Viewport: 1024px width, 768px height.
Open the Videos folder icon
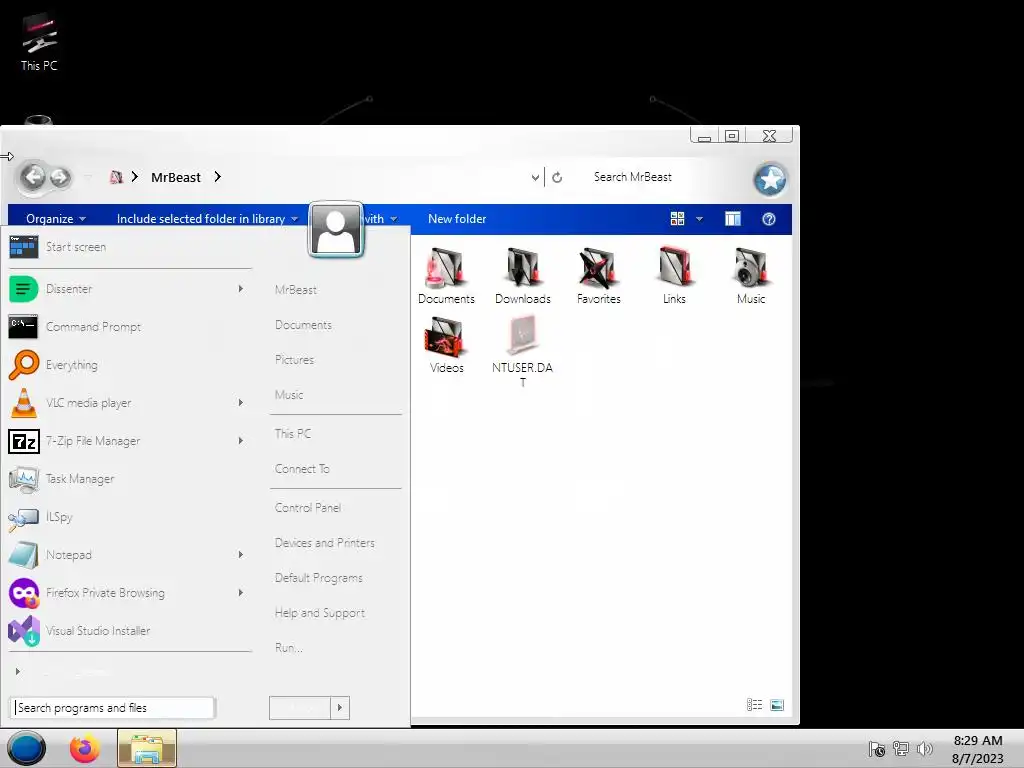[x=446, y=345]
